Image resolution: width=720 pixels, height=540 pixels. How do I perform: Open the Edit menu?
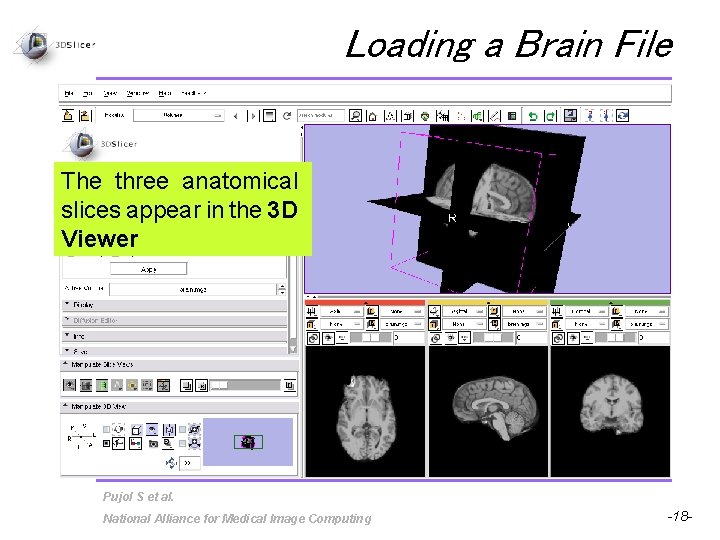[88, 93]
